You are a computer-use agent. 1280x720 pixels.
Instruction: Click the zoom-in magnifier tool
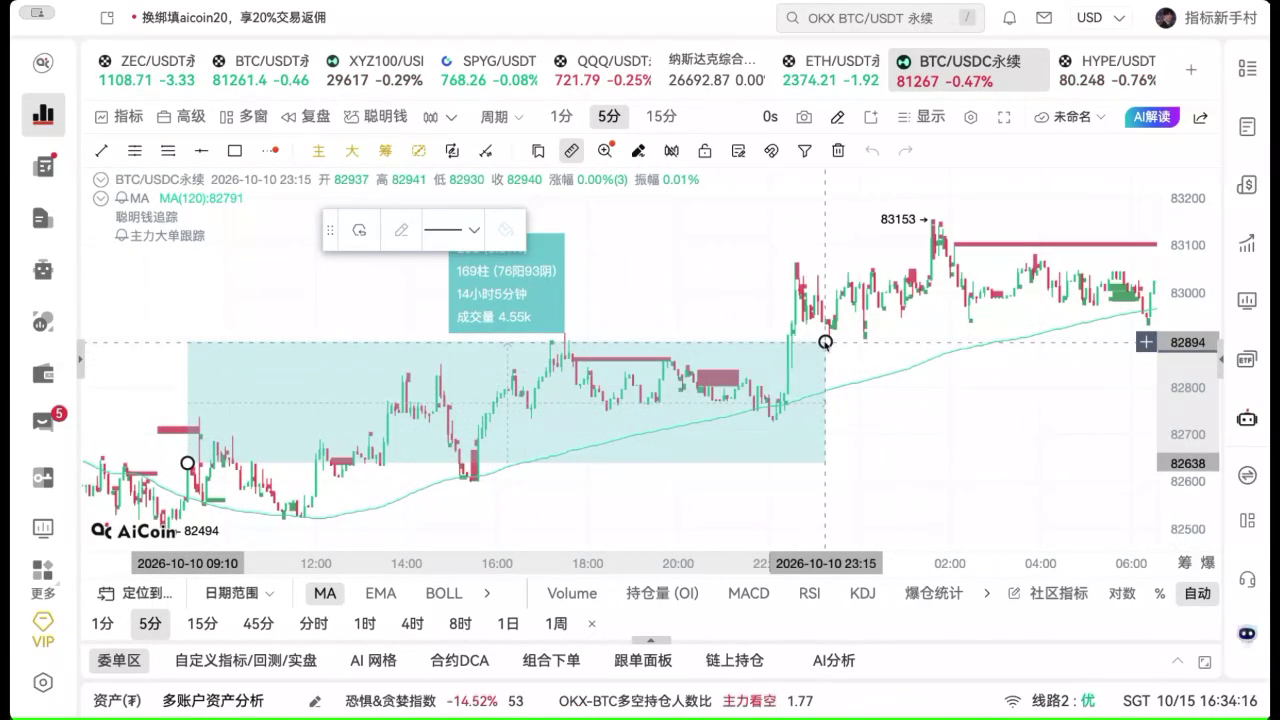pos(605,151)
